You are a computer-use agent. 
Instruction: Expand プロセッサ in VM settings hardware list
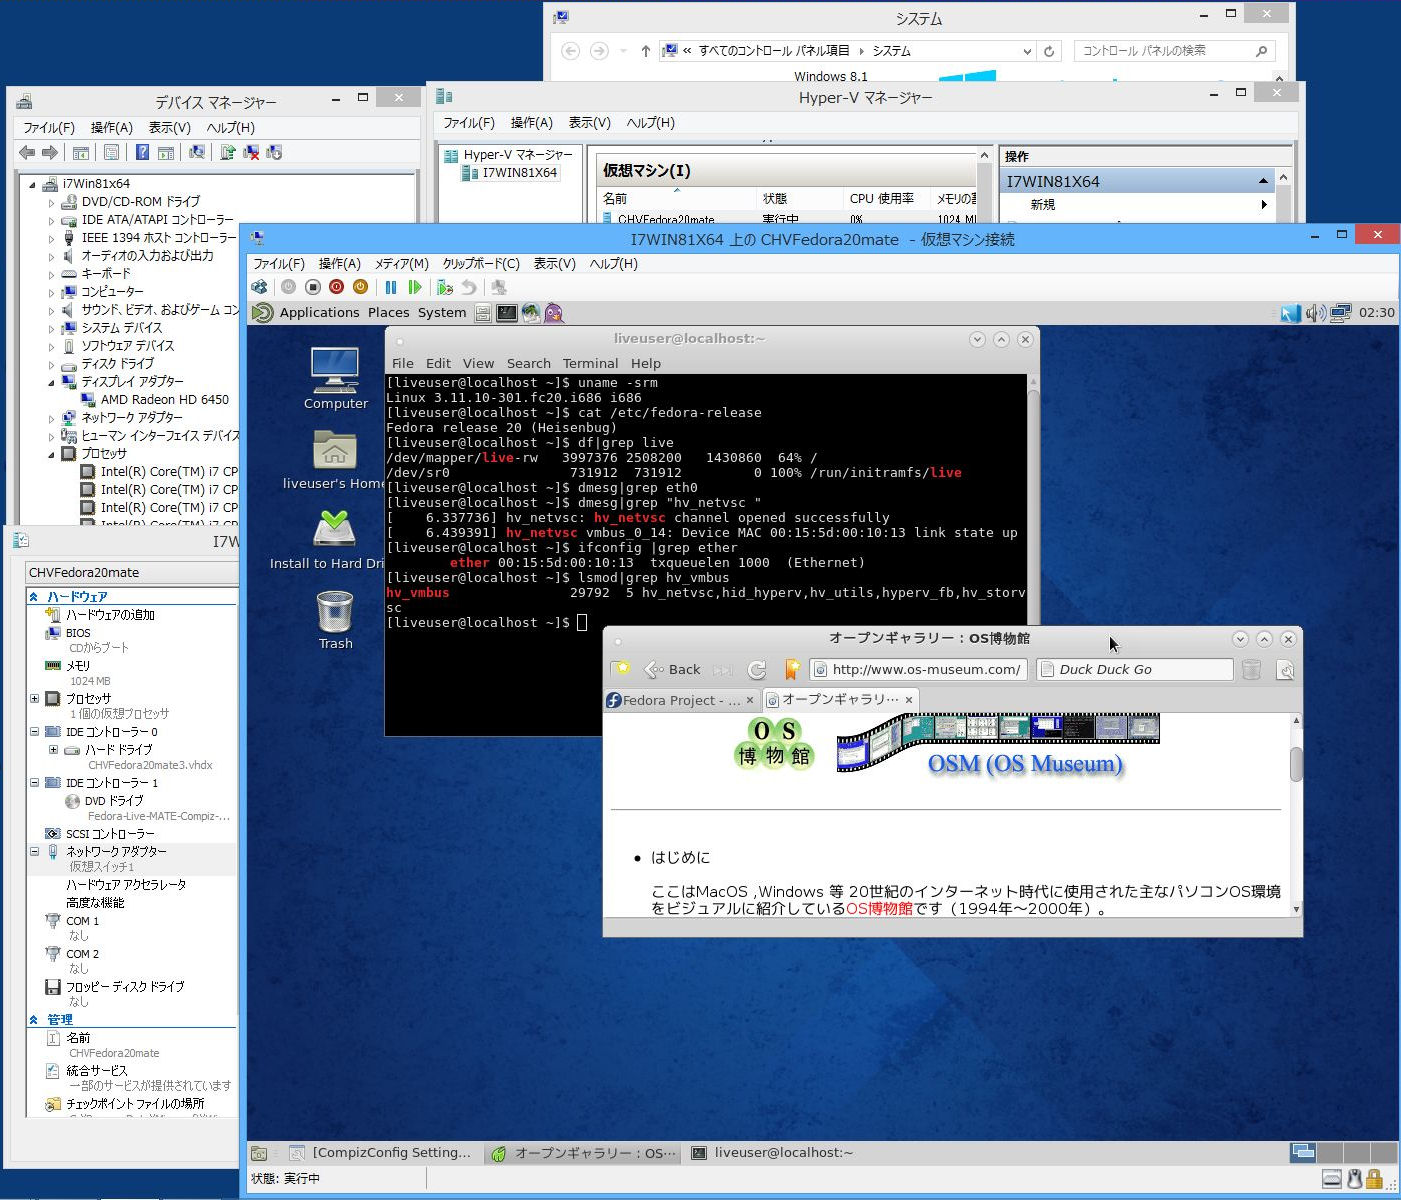[x=34, y=699]
